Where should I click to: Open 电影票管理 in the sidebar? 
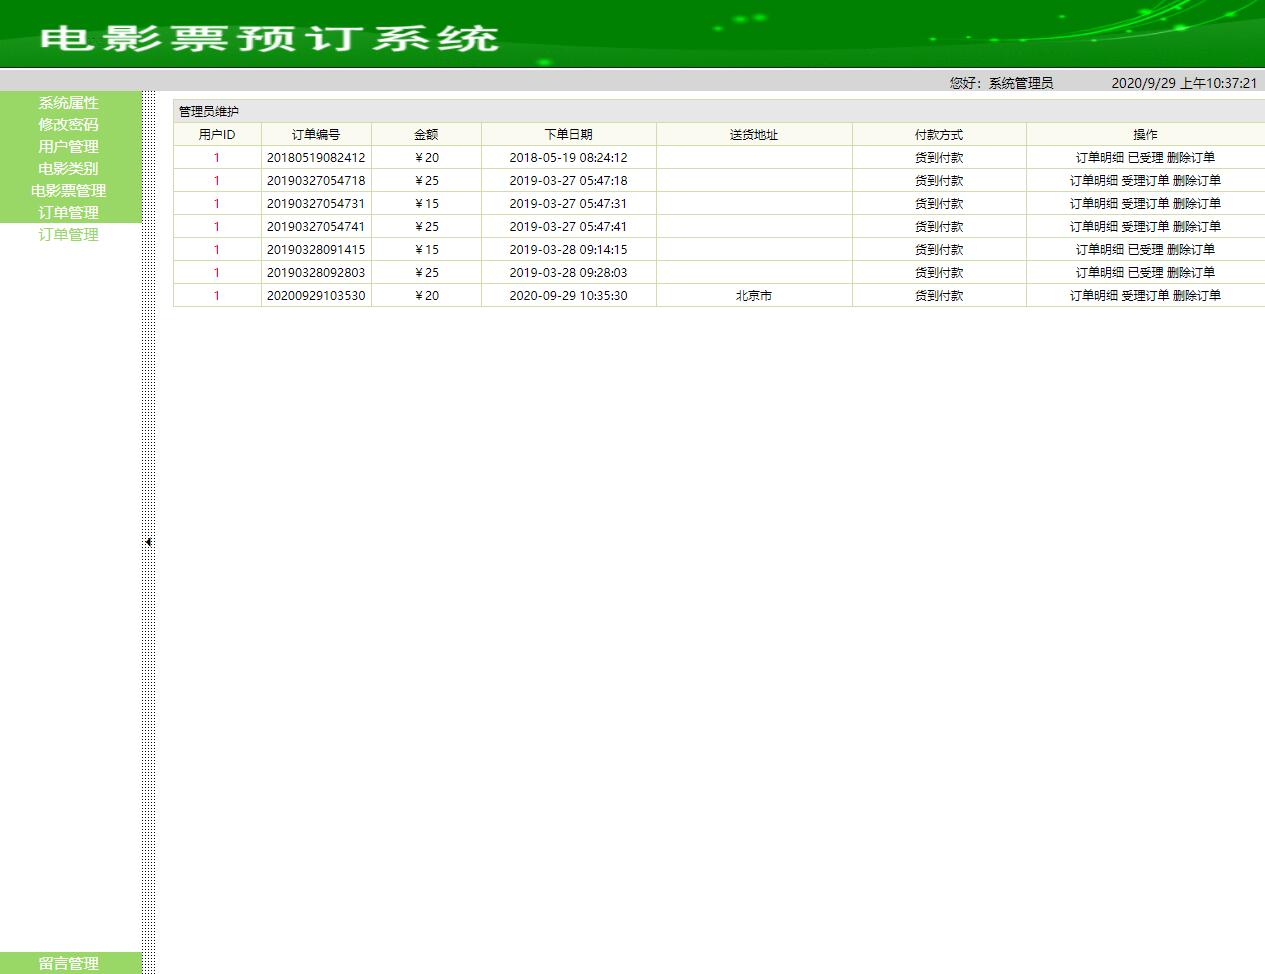(69, 191)
